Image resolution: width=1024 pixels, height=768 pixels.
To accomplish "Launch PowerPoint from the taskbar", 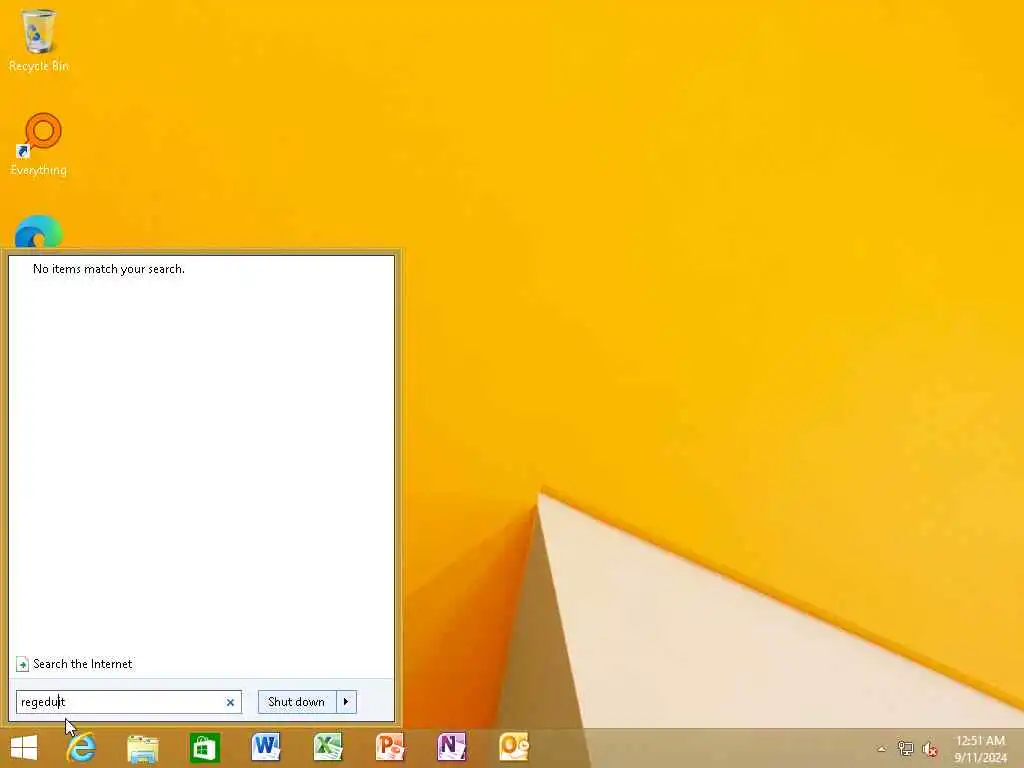I will coord(390,748).
